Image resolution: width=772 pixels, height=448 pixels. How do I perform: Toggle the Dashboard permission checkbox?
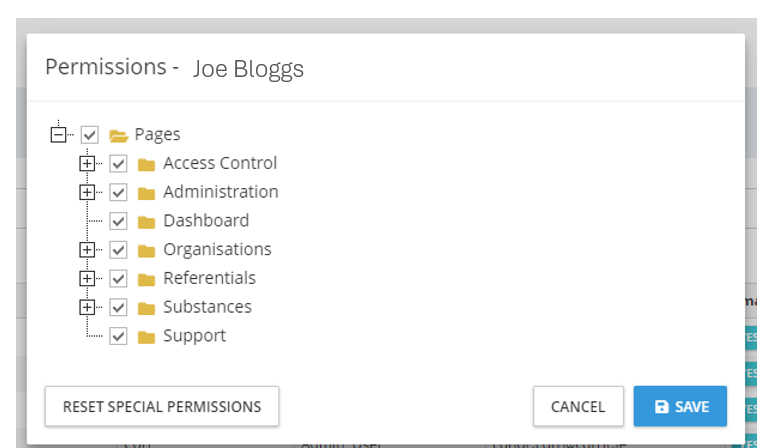(119, 221)
